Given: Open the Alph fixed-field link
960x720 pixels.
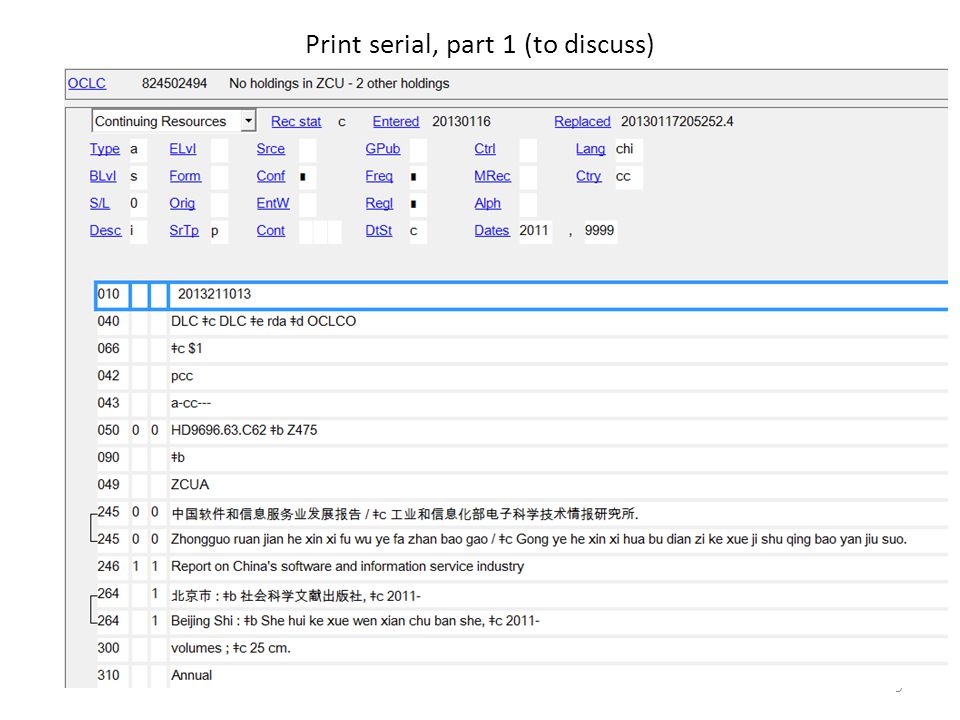Looking at the screenshot, I should [x=487, y=204].
